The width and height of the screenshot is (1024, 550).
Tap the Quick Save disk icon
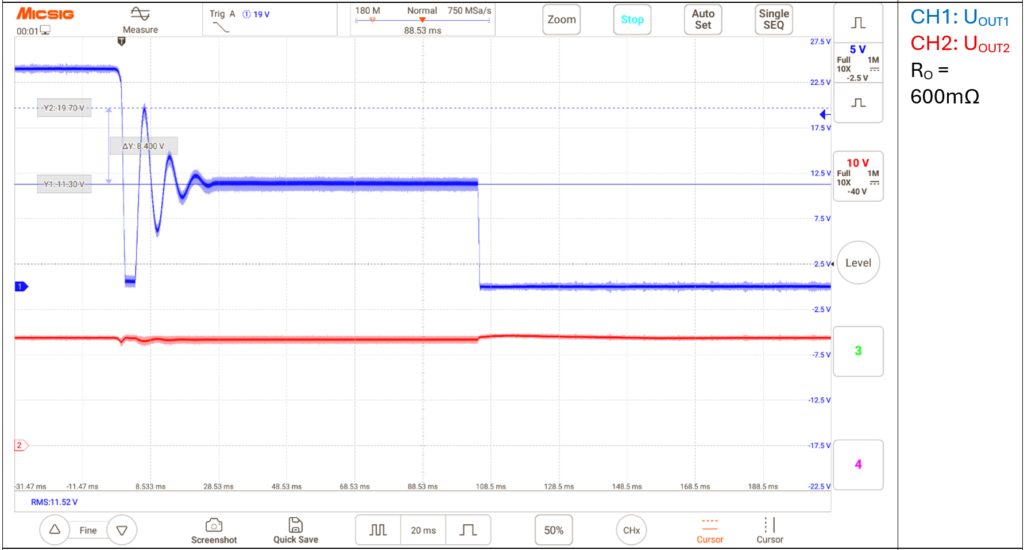point(295,525)
